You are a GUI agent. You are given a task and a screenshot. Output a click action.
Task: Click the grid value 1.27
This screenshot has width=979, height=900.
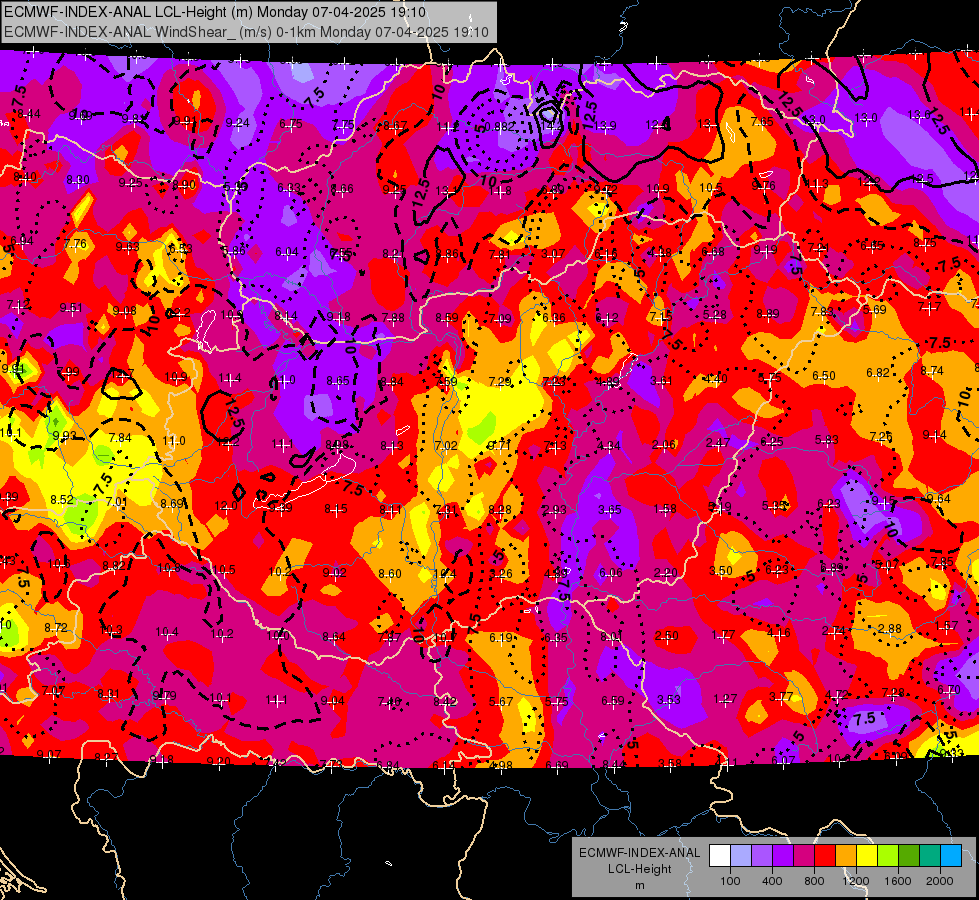[x=726, y=698]
